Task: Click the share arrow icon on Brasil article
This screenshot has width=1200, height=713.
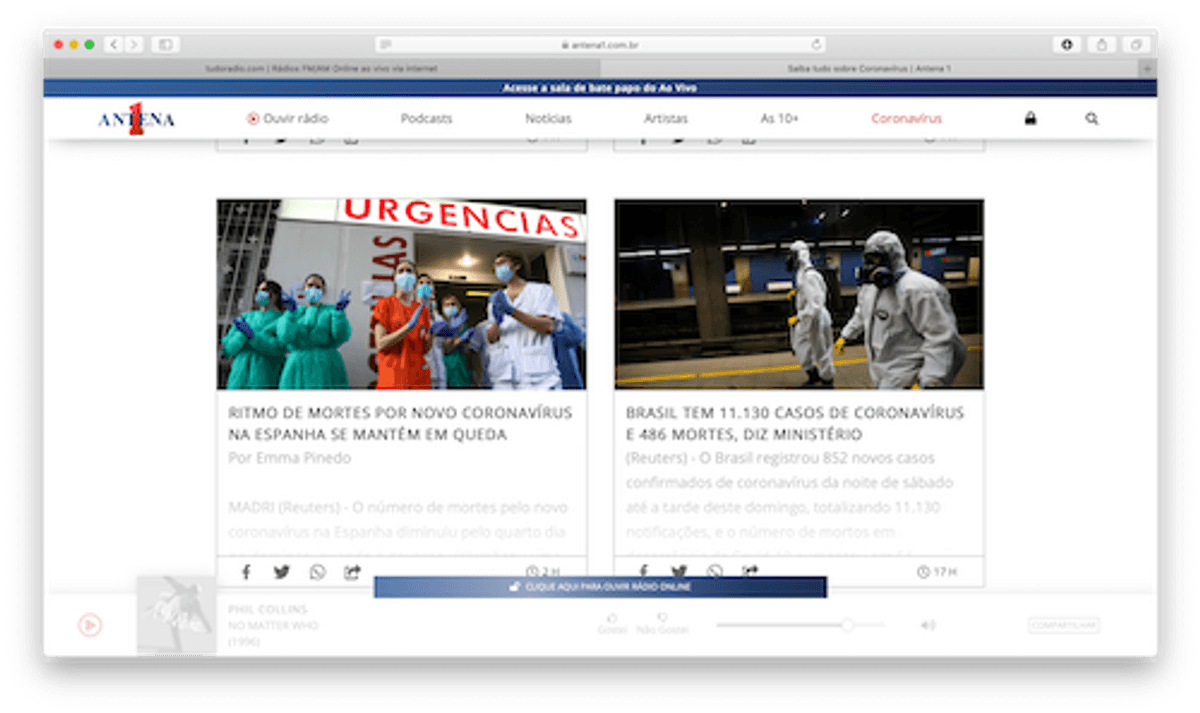Action: click(750, 571)
